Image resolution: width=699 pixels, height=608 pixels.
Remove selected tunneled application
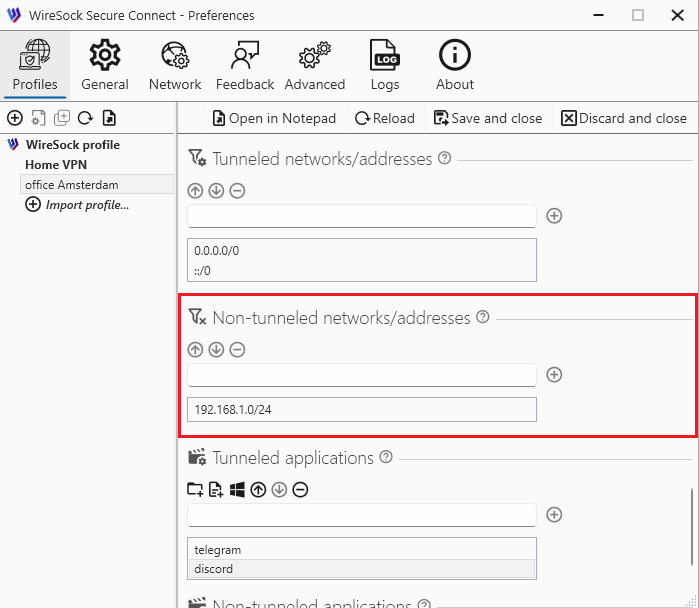[300, 490]
